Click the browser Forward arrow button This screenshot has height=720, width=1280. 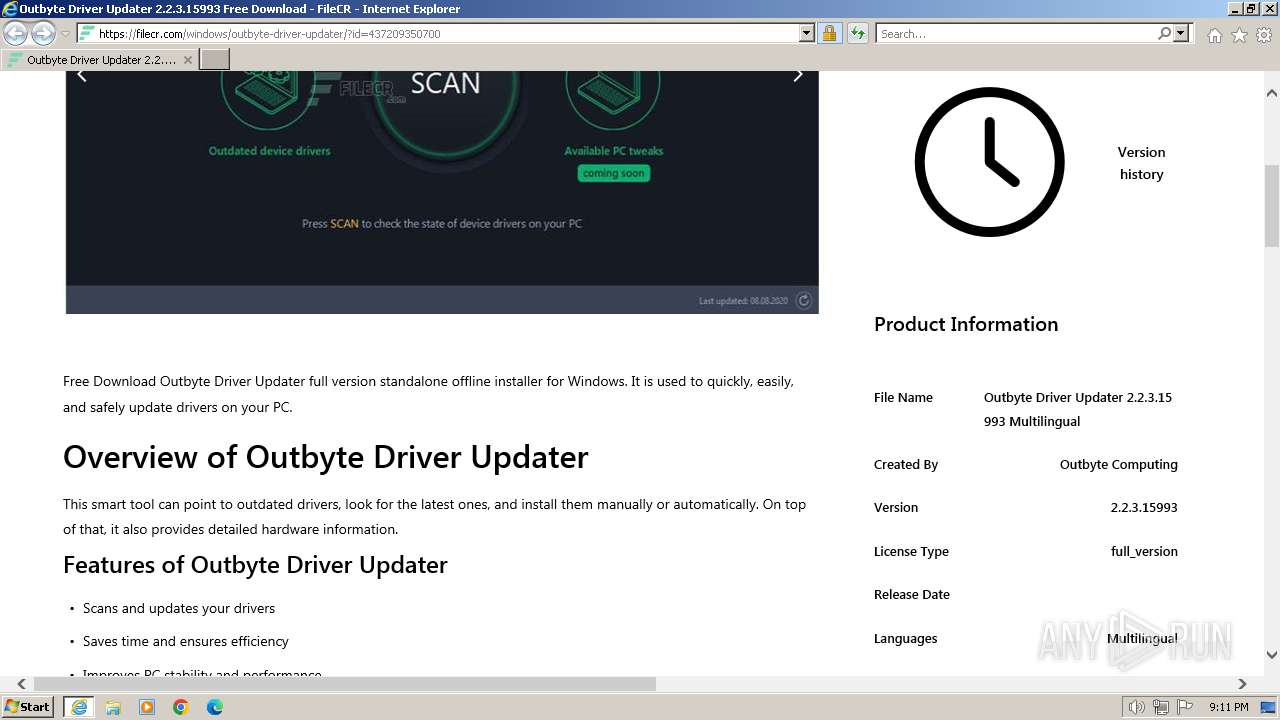[x=43, y=34]
